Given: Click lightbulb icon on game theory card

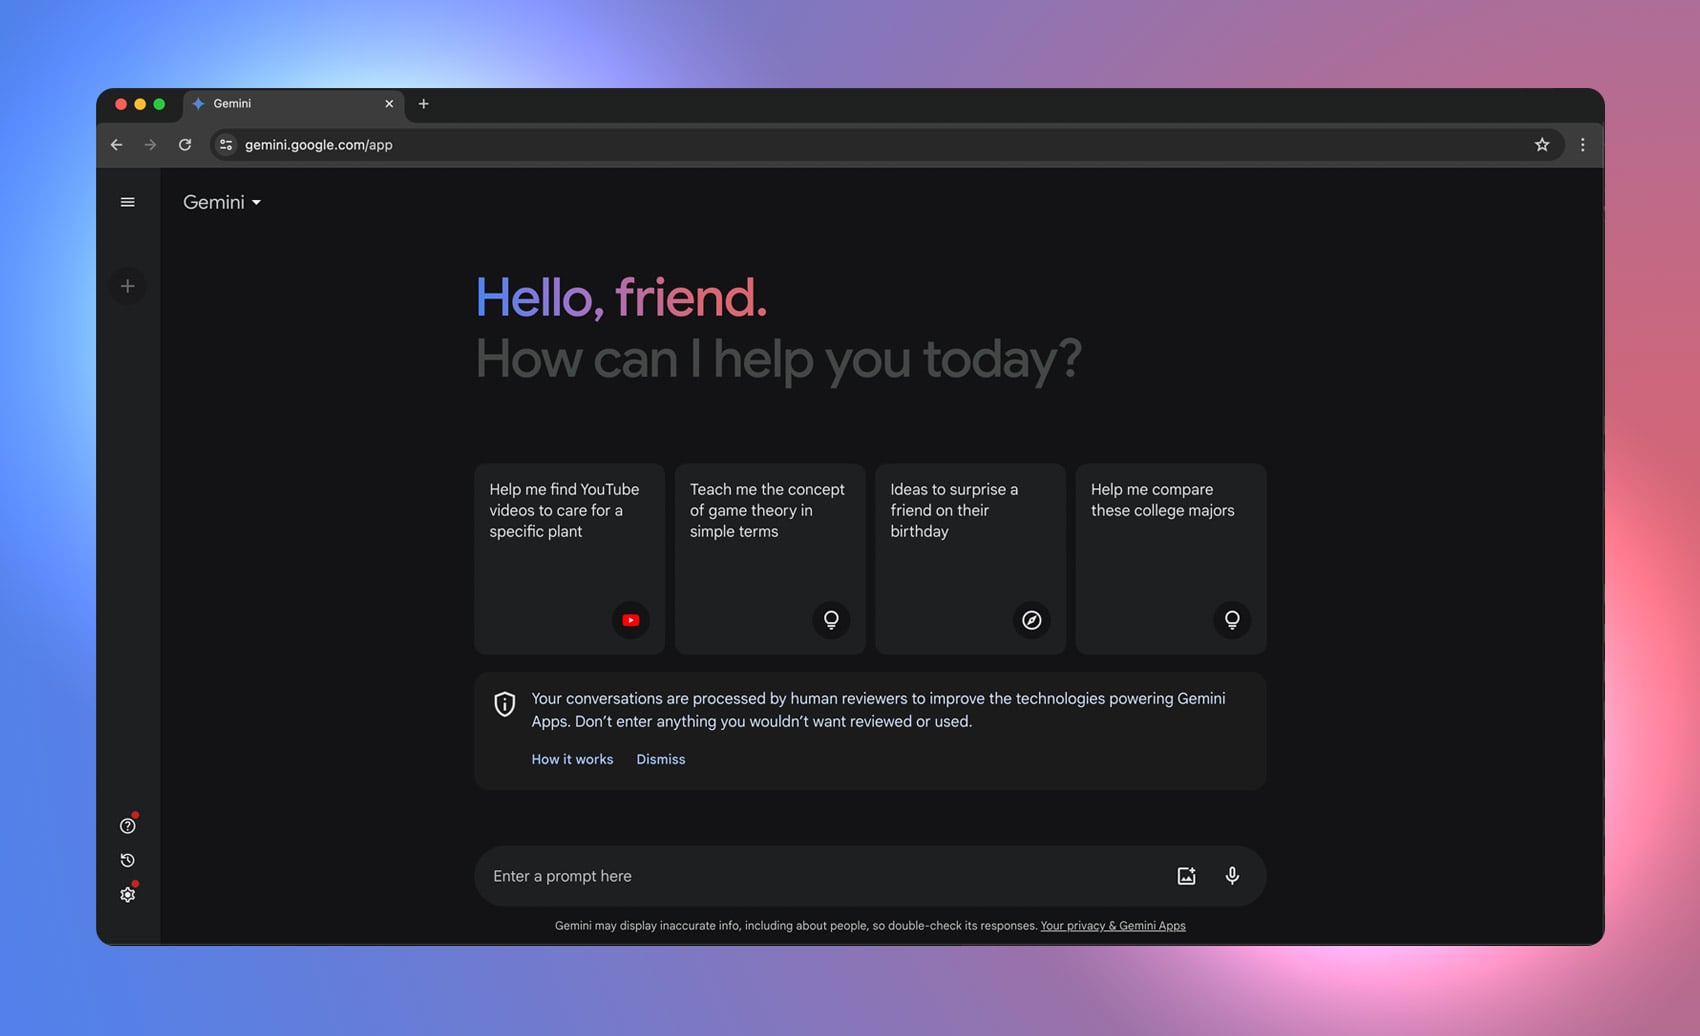Looking at the screenshot, I should coord(831,620).
